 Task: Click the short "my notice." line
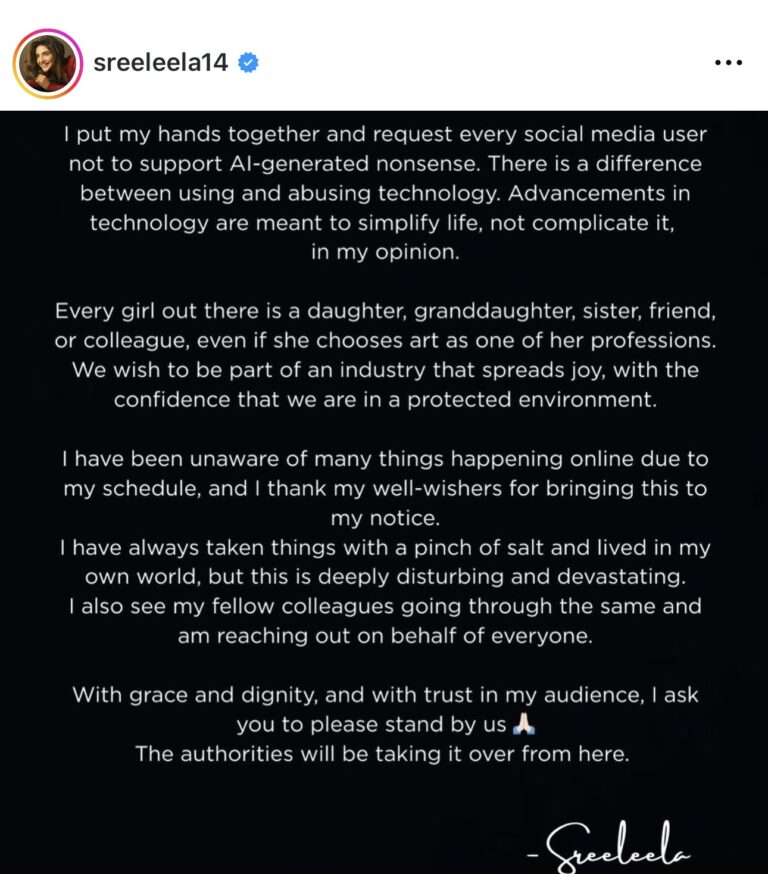click(x=384, y=518)
